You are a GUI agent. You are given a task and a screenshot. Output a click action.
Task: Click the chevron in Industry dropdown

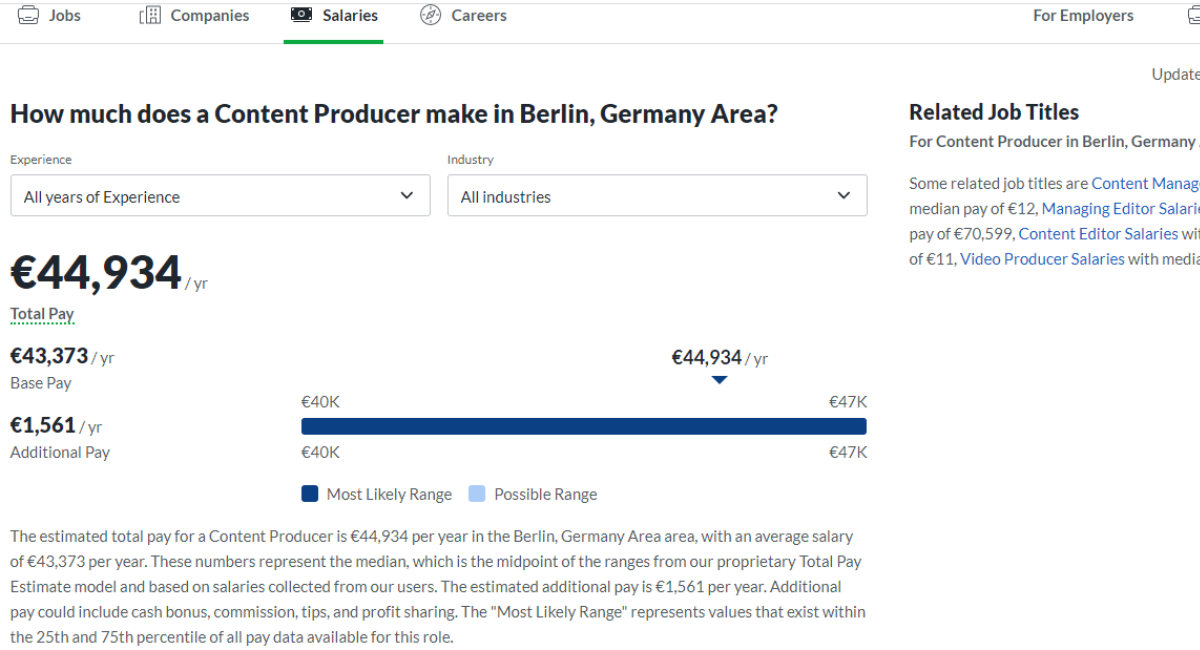(x=843, y=196)
